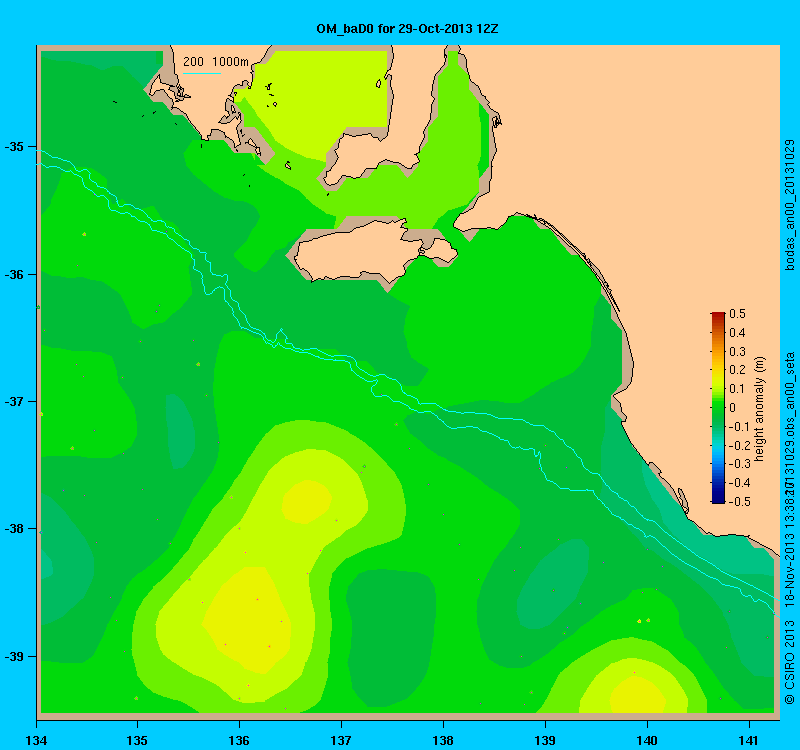Select the -35 latitude axis label
This screenshot has height=750, width=800.
14,147
